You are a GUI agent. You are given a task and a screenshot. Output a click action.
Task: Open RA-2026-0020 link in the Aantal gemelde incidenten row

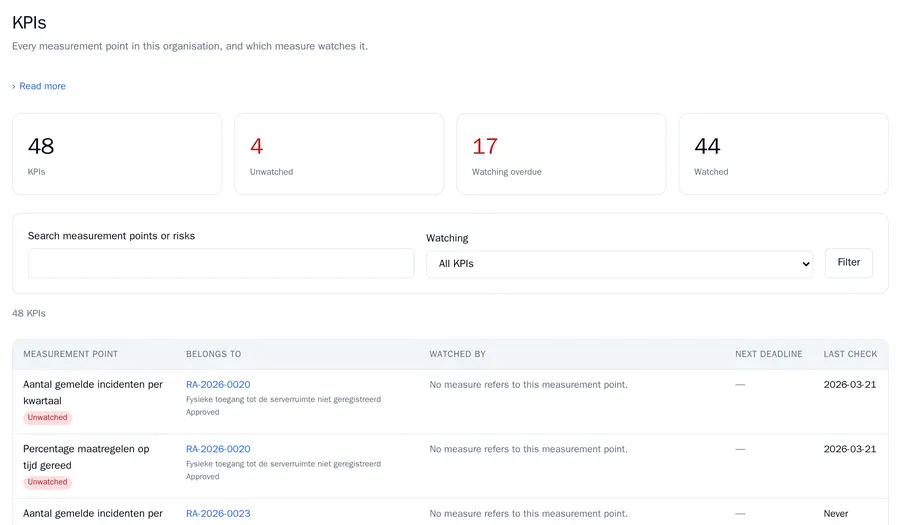[218, 384]
